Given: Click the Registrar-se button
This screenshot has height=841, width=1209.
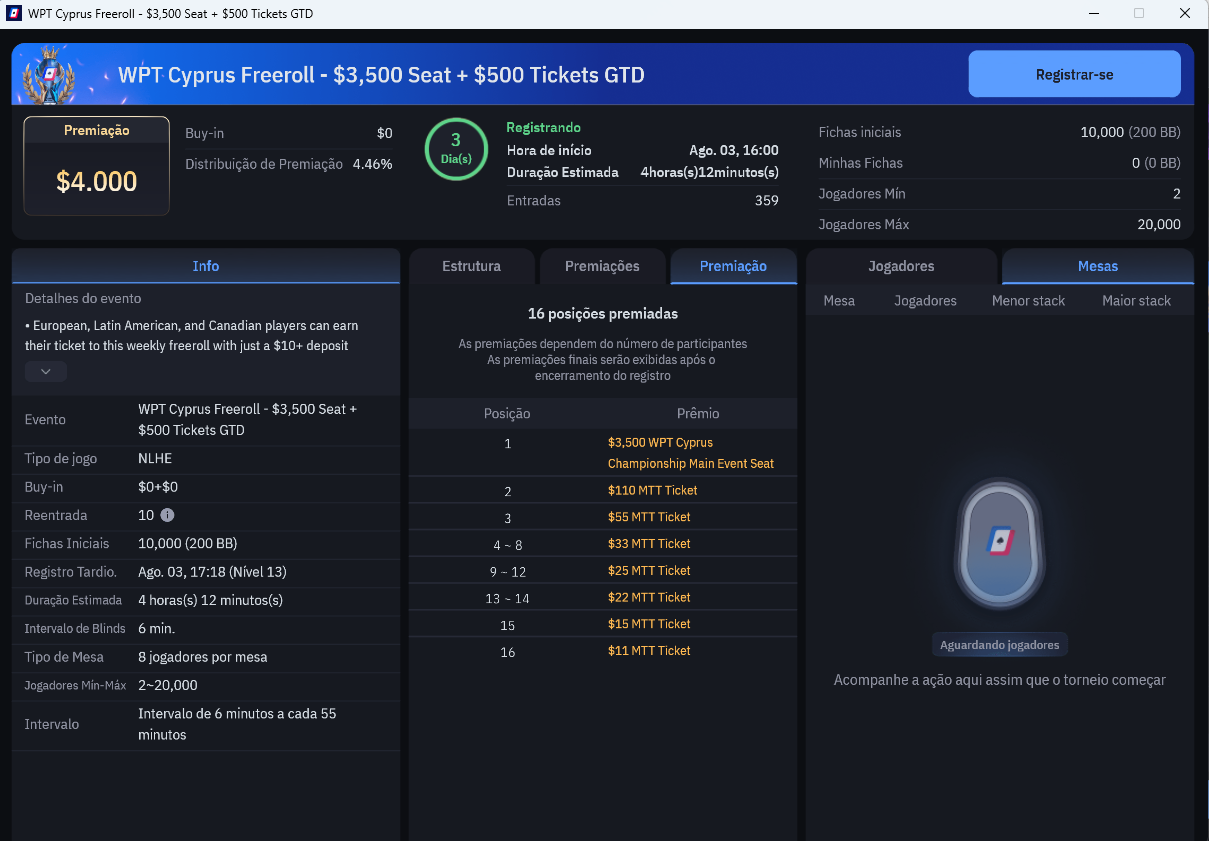Looking at the screenshot, I should coord(1074,74).
